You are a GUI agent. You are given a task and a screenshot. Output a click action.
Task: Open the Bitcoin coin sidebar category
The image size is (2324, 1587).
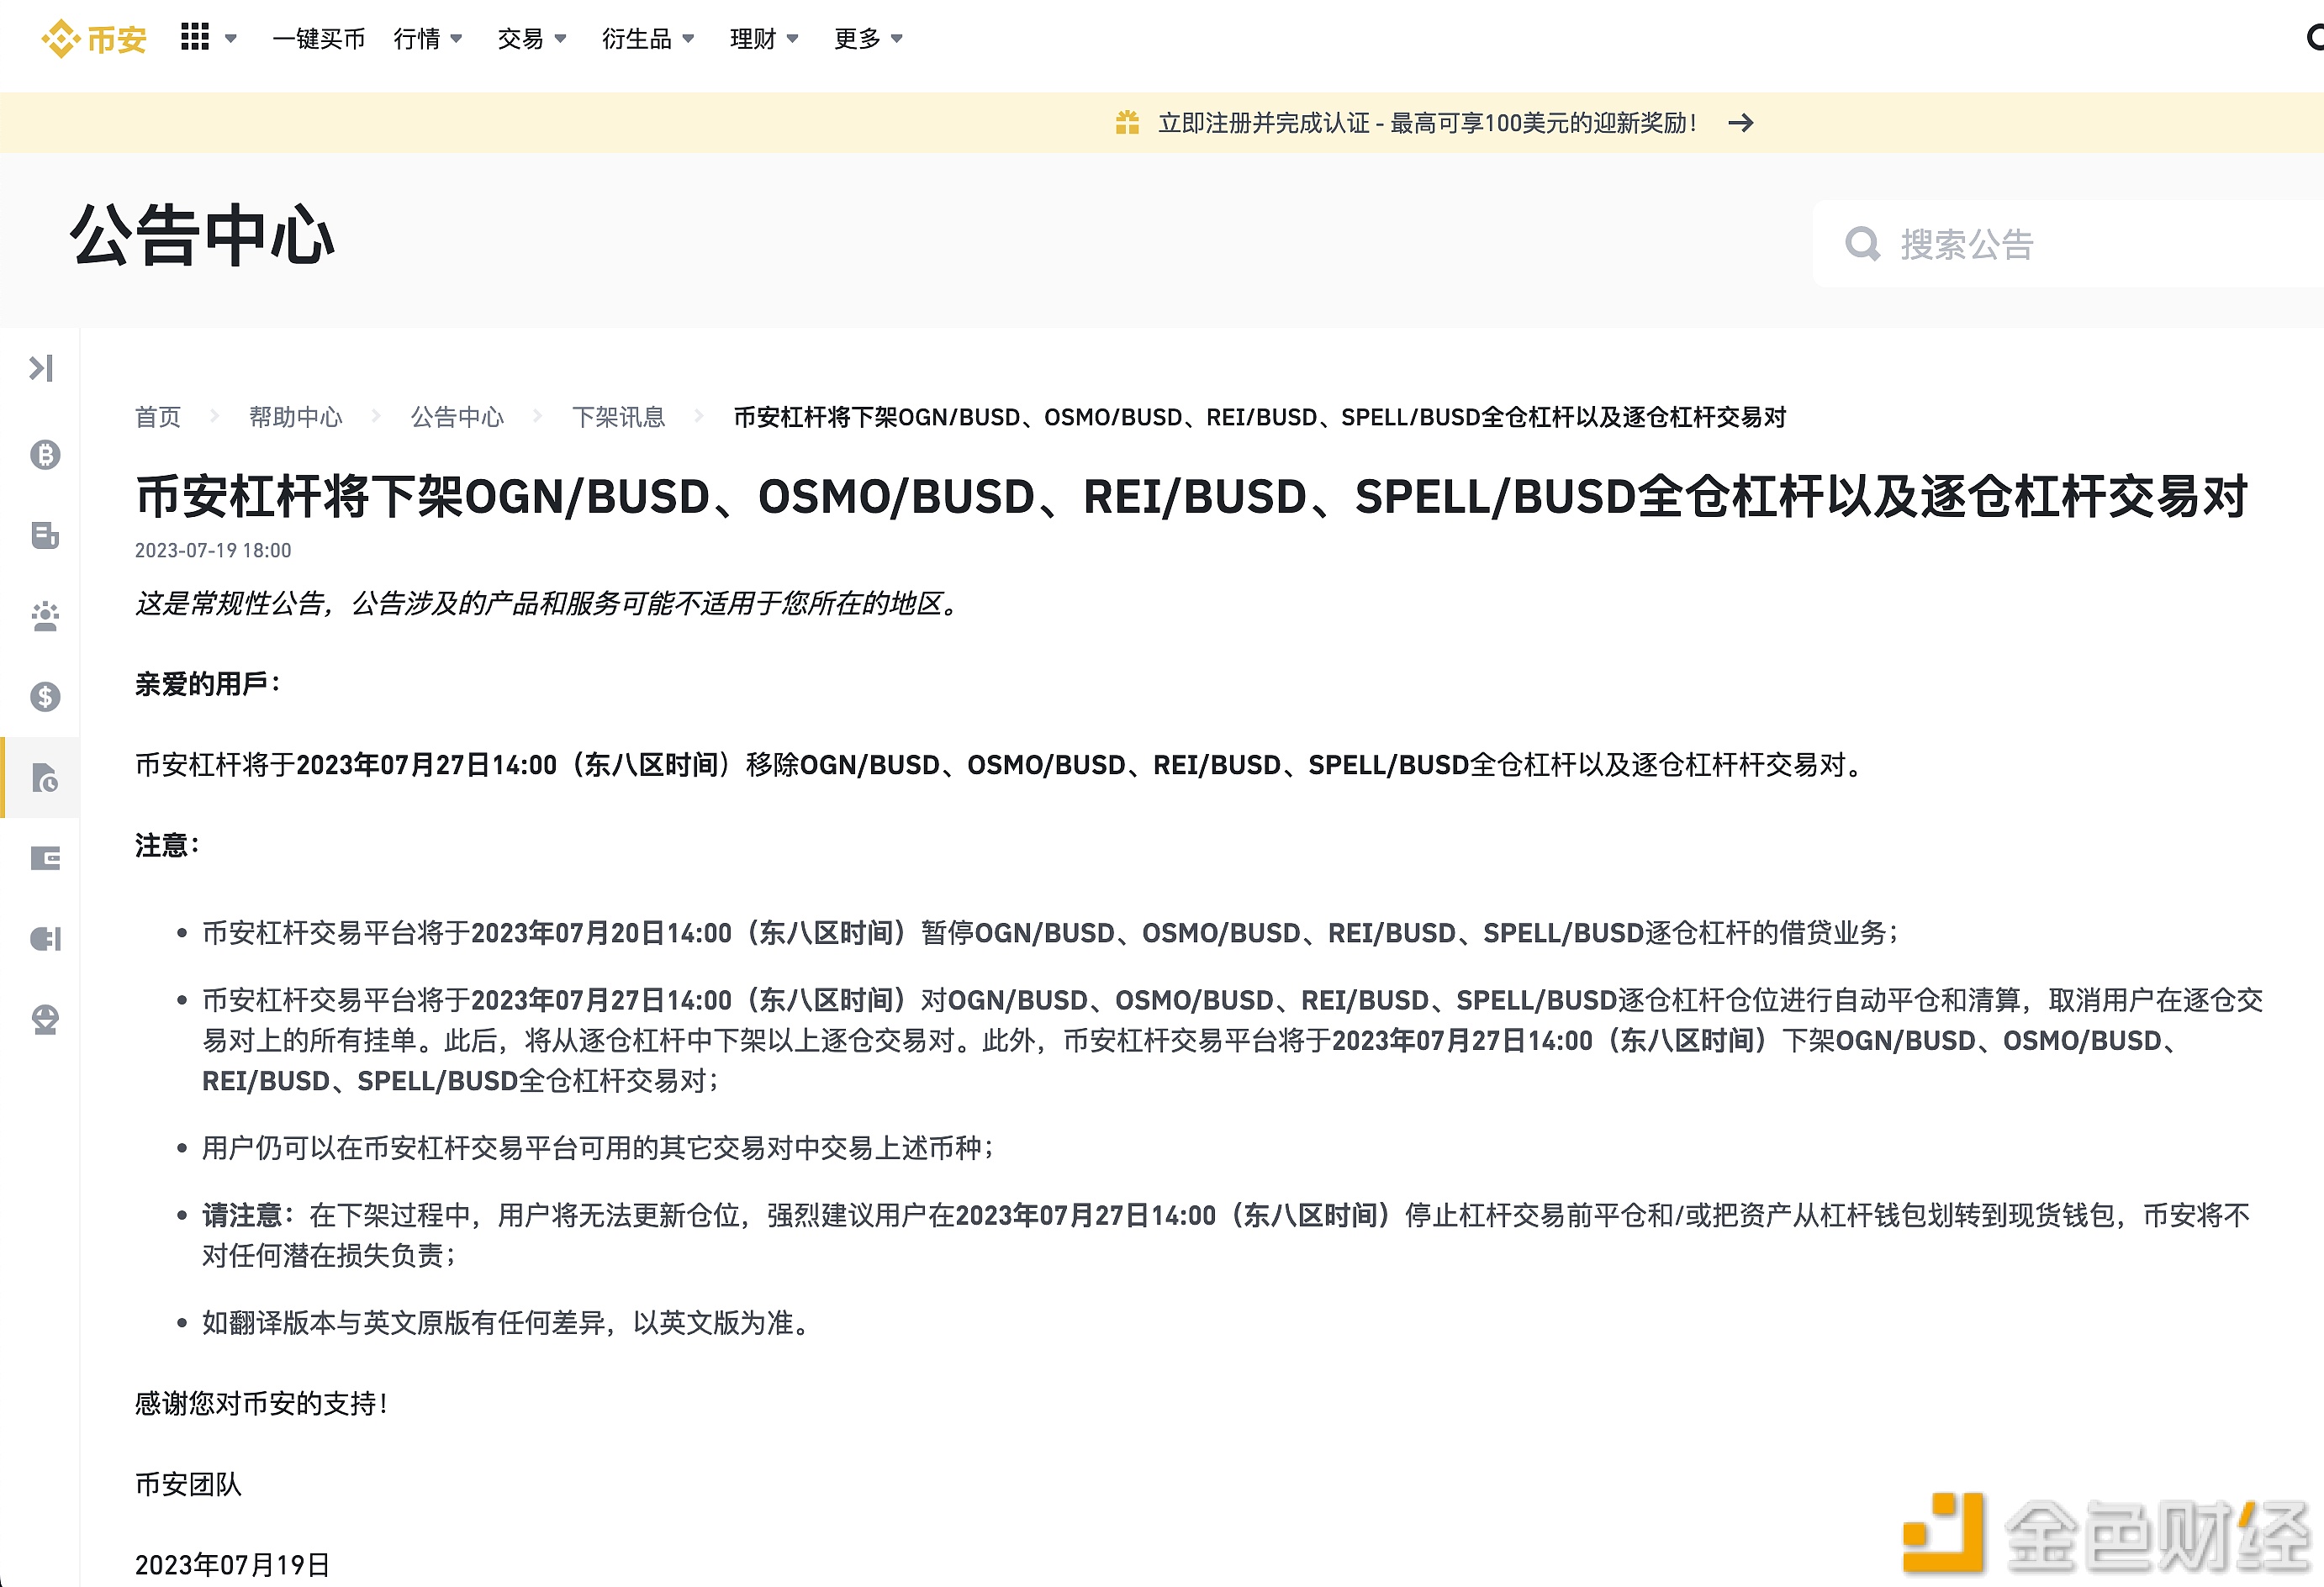click(x=45, y=455)
